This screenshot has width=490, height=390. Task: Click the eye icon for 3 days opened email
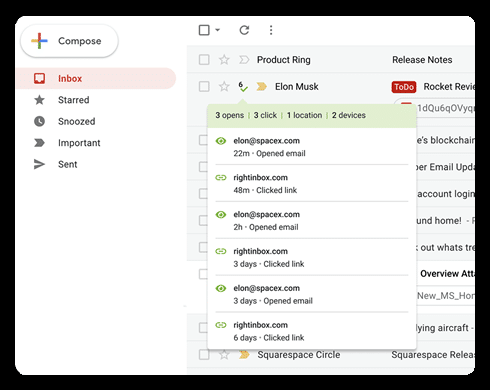[221, 288]
